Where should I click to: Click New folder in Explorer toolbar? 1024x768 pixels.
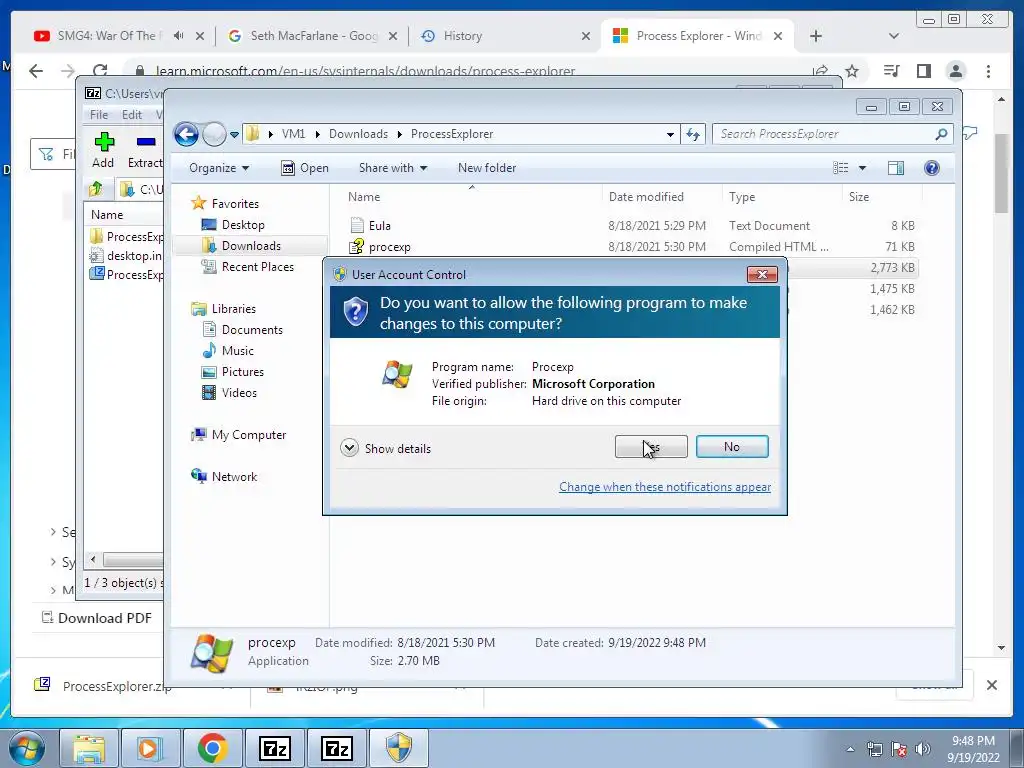[x=487, y=168]
